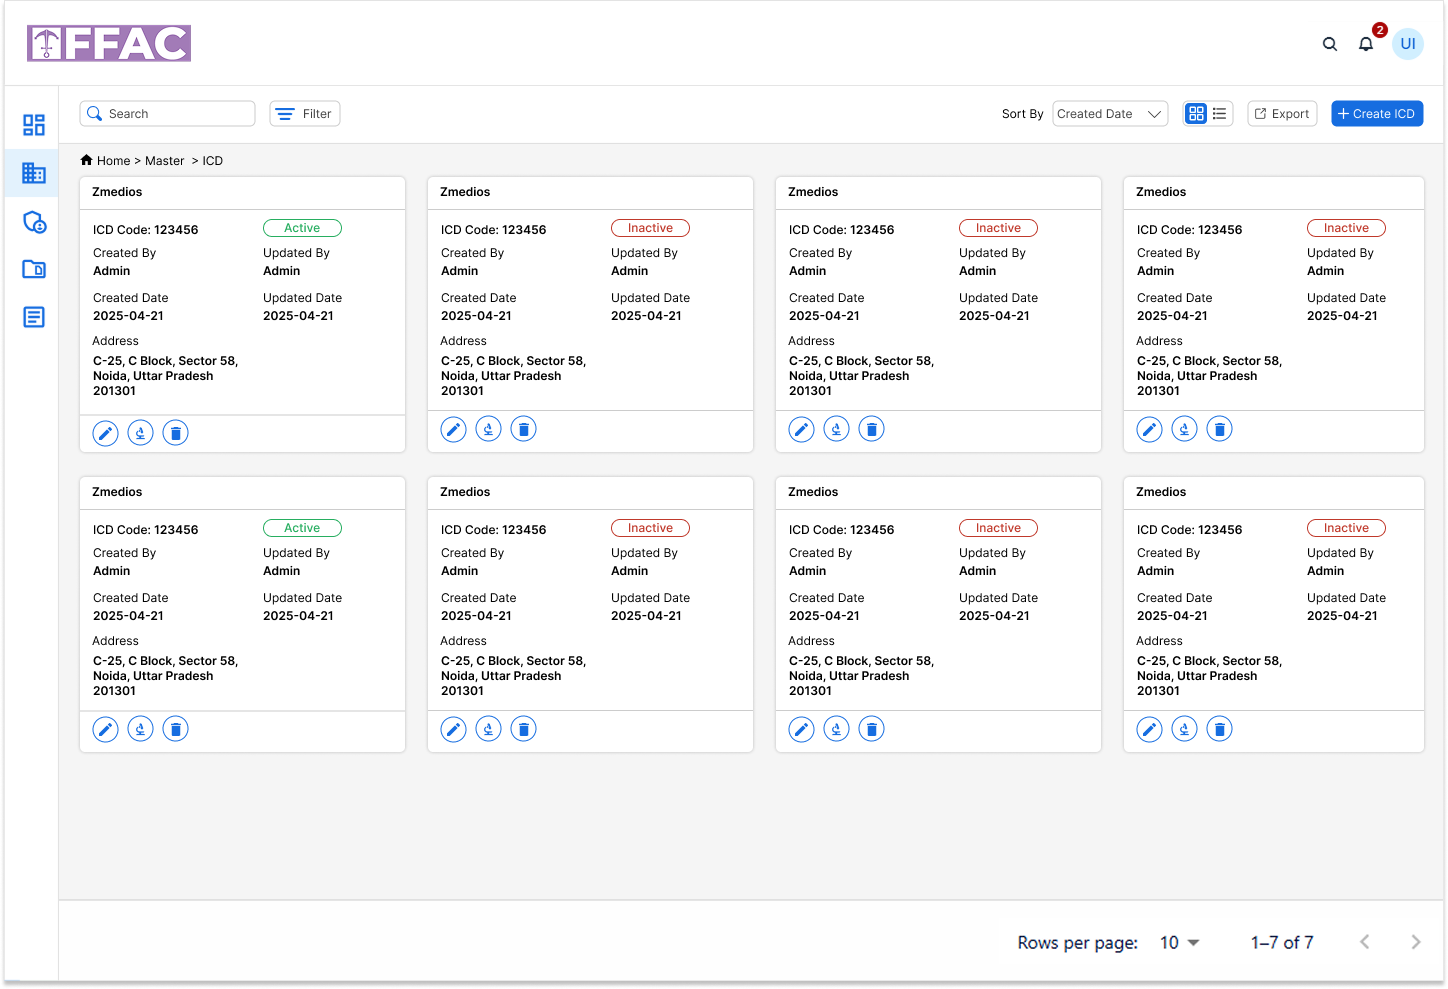The image size is (1448, 989).
Task: Delete the fourth card in the top row
Action: (1220, 429)
